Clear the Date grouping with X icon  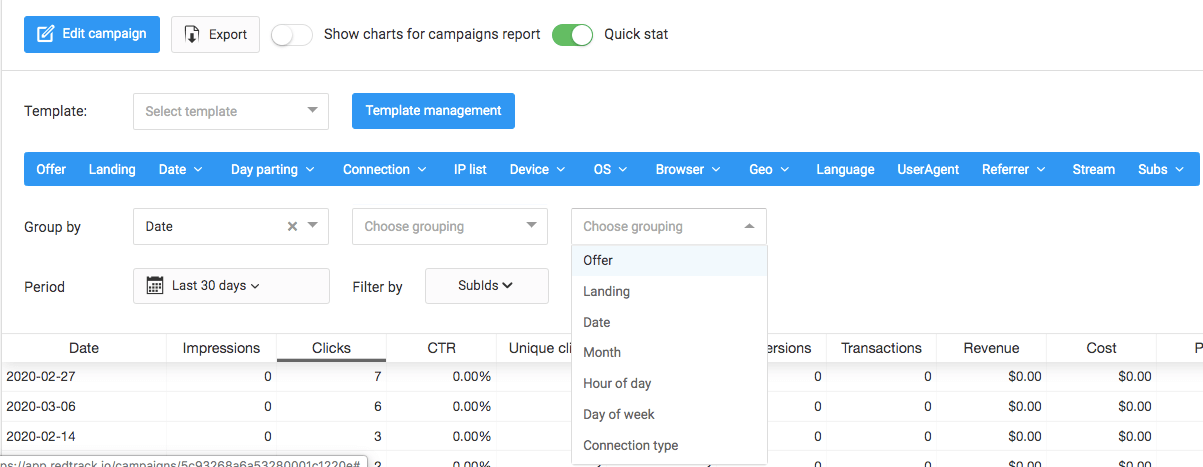click(292, 227)
